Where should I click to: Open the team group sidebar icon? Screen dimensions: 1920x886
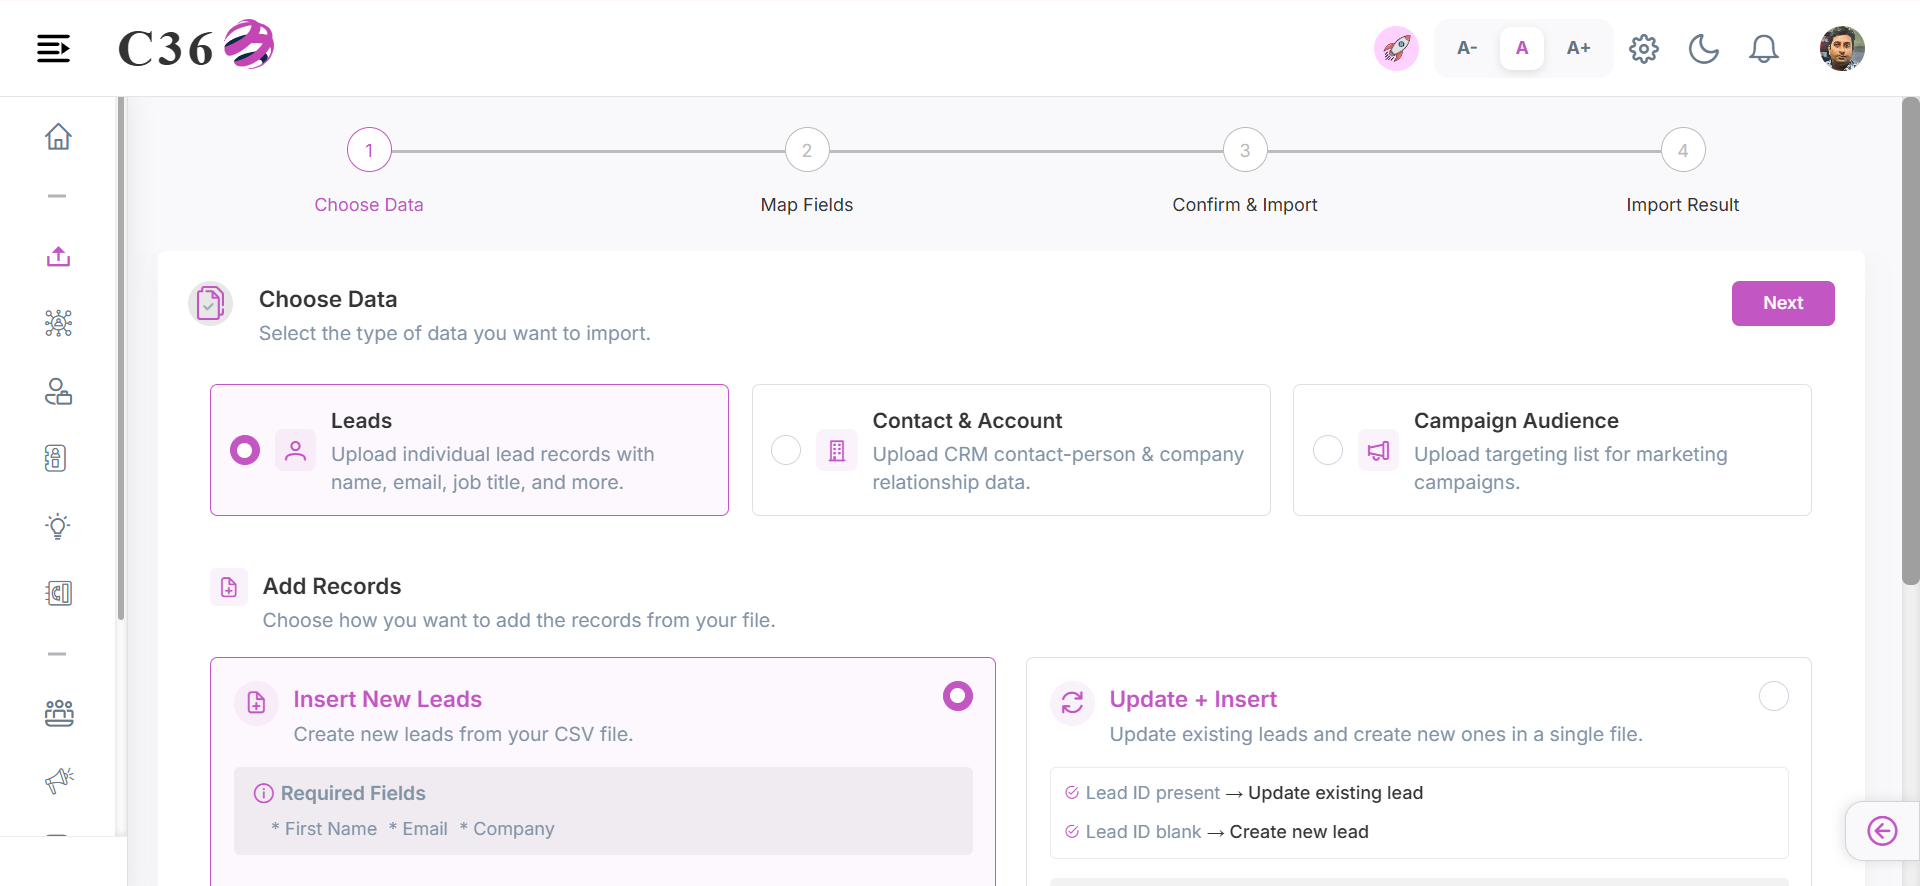[59, 713]
